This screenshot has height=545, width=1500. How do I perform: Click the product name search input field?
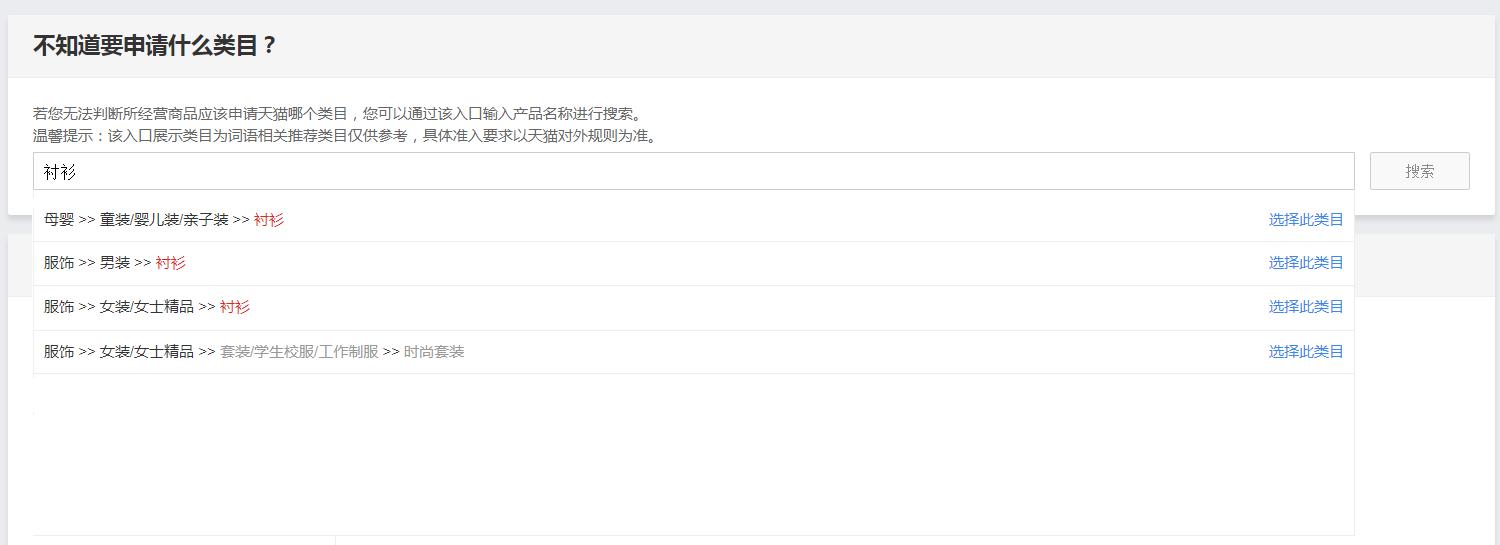693,172
